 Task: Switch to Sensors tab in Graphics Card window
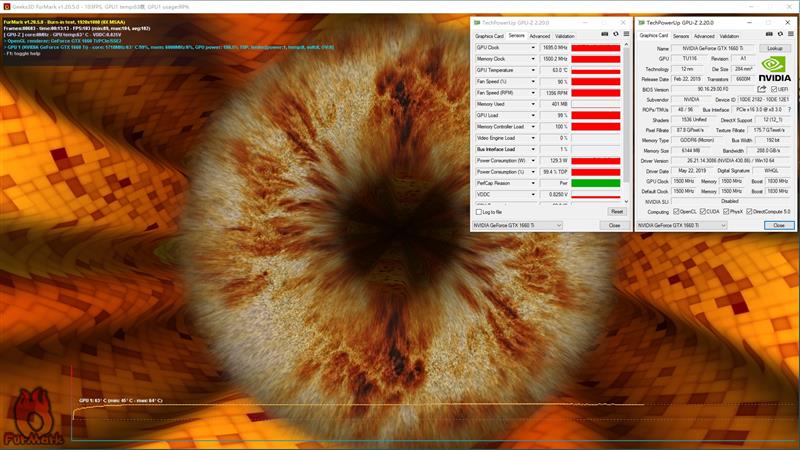click(681, 36)
